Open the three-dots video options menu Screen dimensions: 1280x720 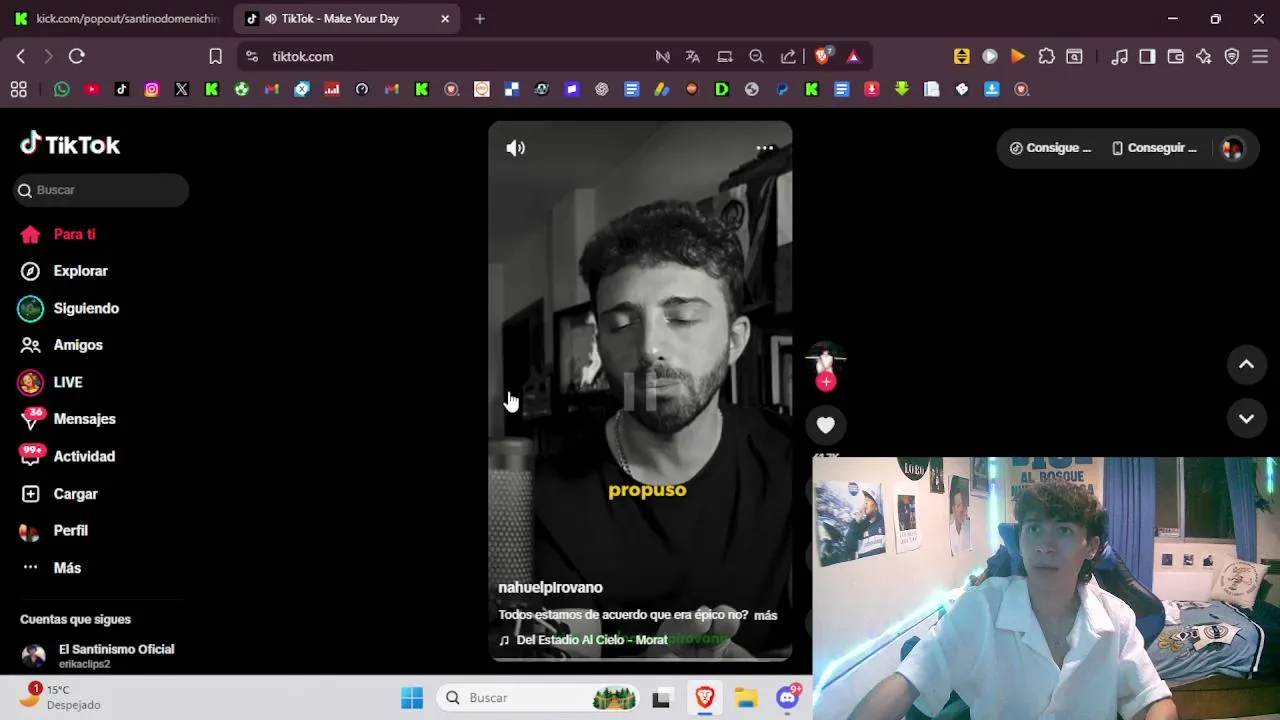point(765,148)
